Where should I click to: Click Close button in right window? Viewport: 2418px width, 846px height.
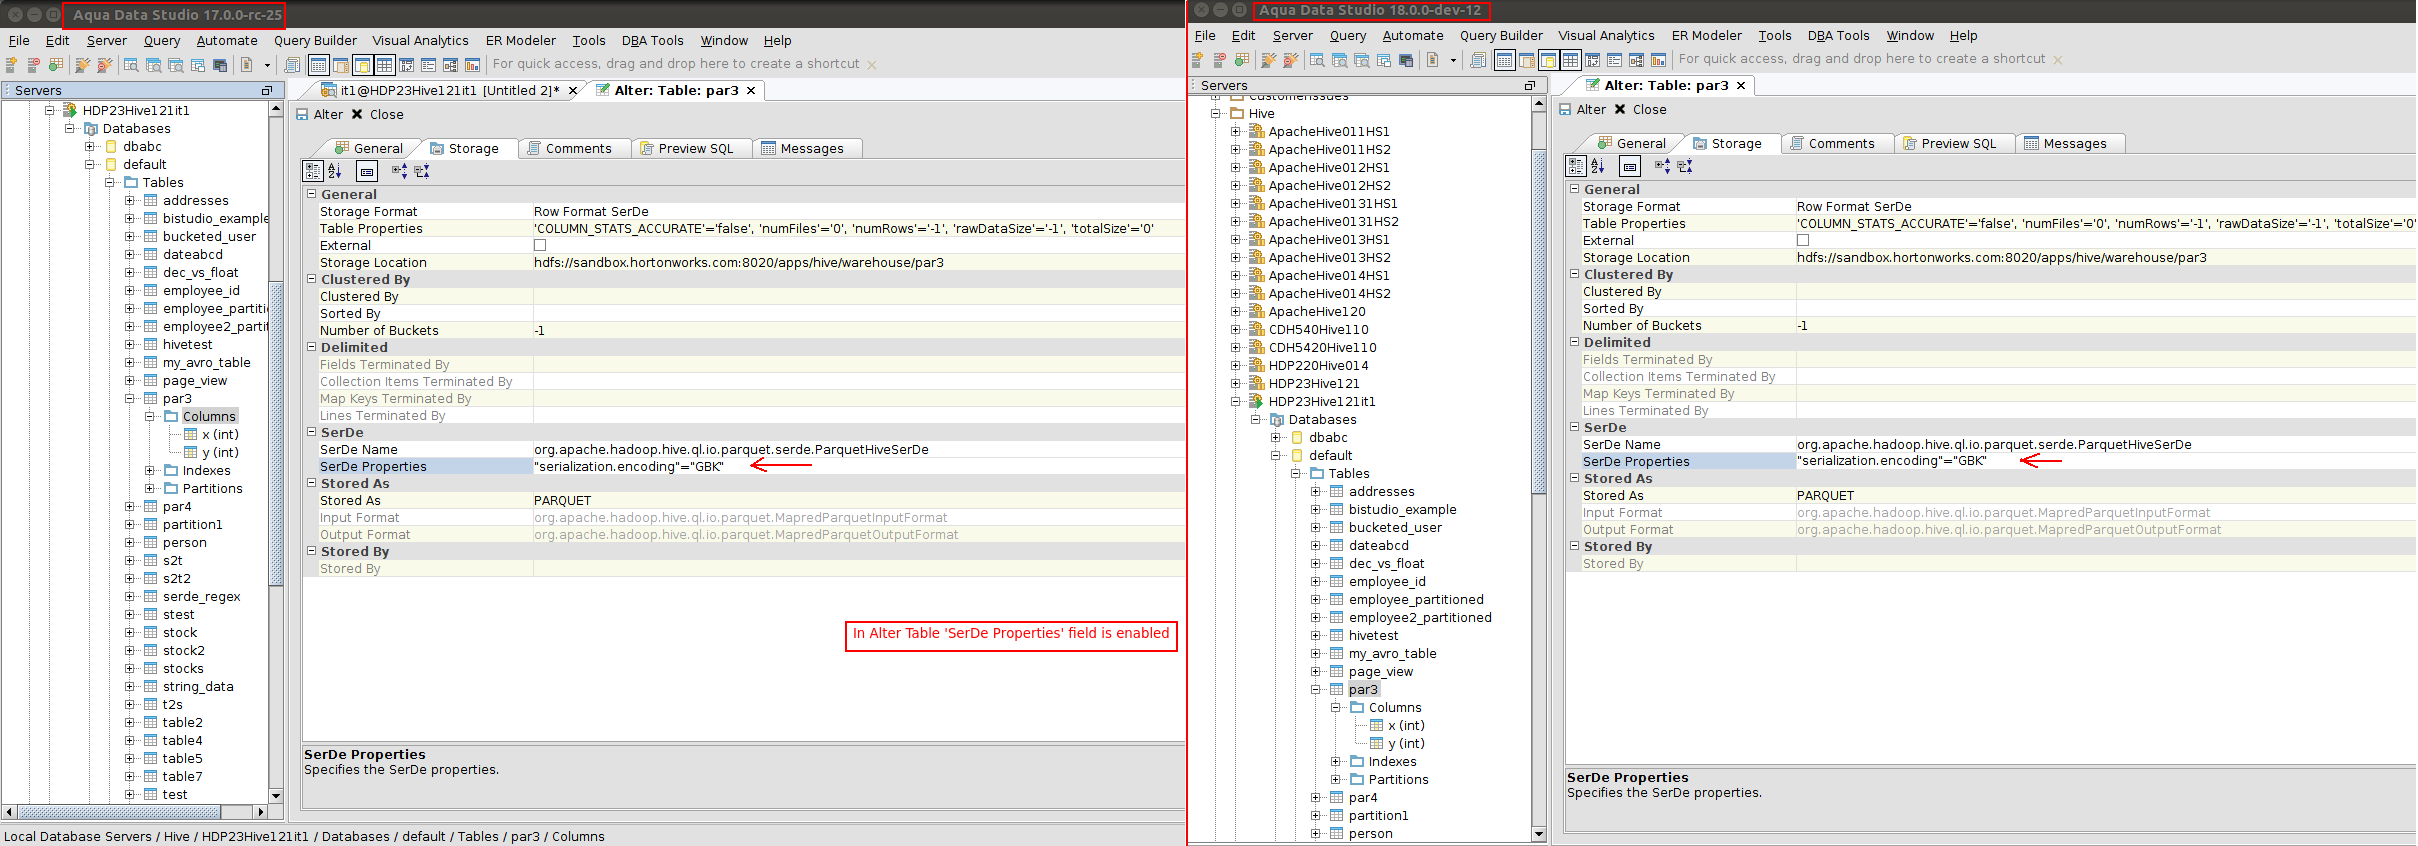pyautogui.click(x=1640, y=110)
